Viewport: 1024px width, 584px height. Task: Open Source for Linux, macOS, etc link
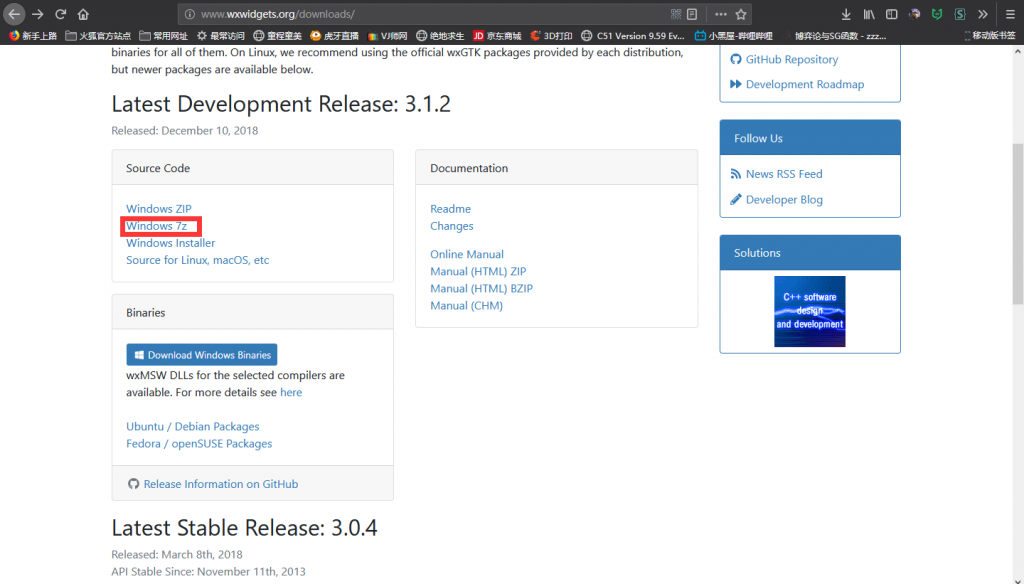(x=197, y=259)
